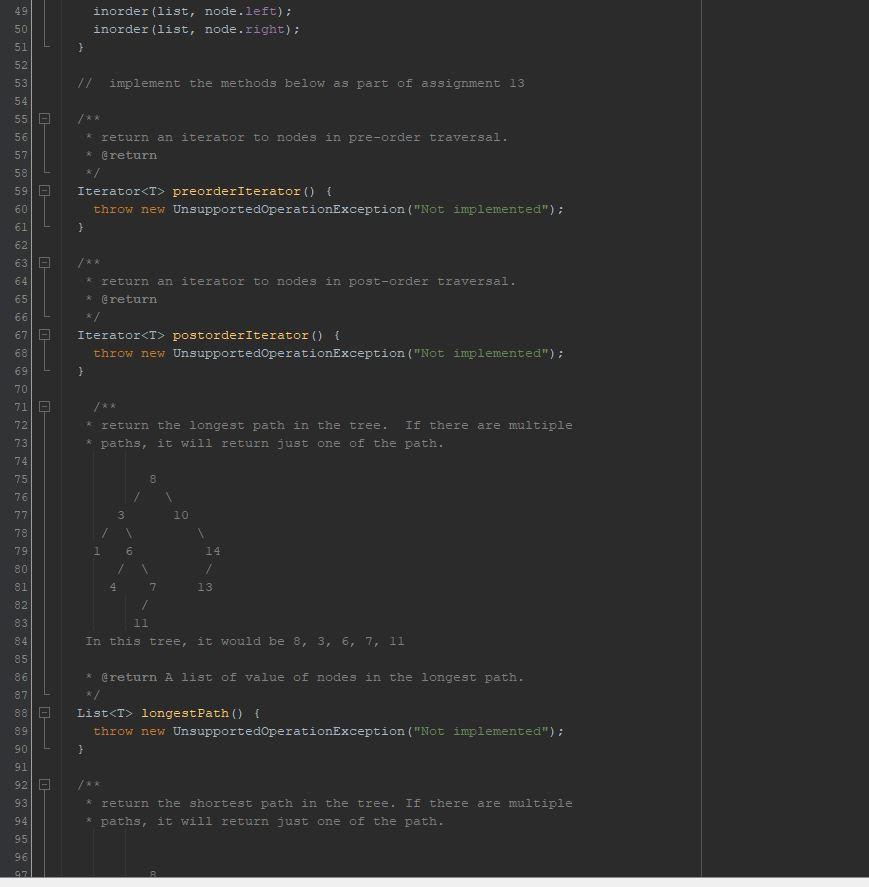Viewport: 869px width, 887px height.
Task: Place cursor on the preorderIterator method name
Action: (x=236, y=191)
